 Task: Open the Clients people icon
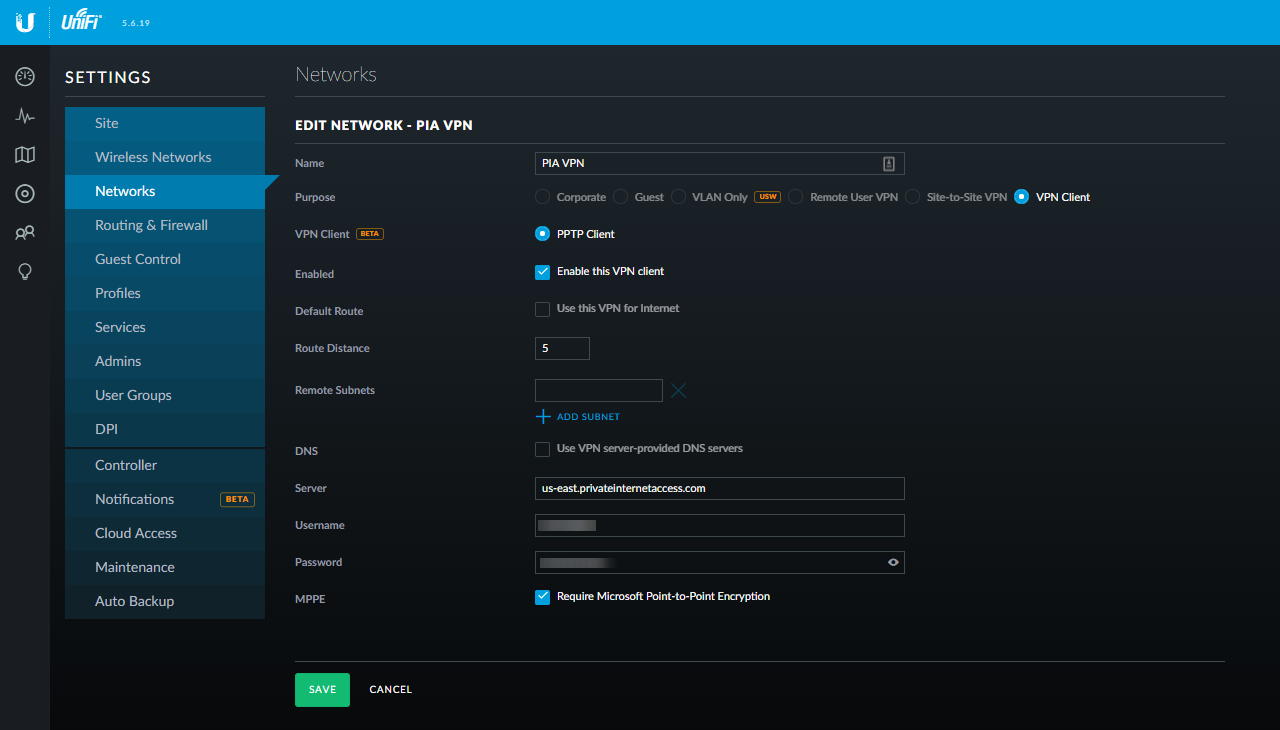tap(25, 233)
